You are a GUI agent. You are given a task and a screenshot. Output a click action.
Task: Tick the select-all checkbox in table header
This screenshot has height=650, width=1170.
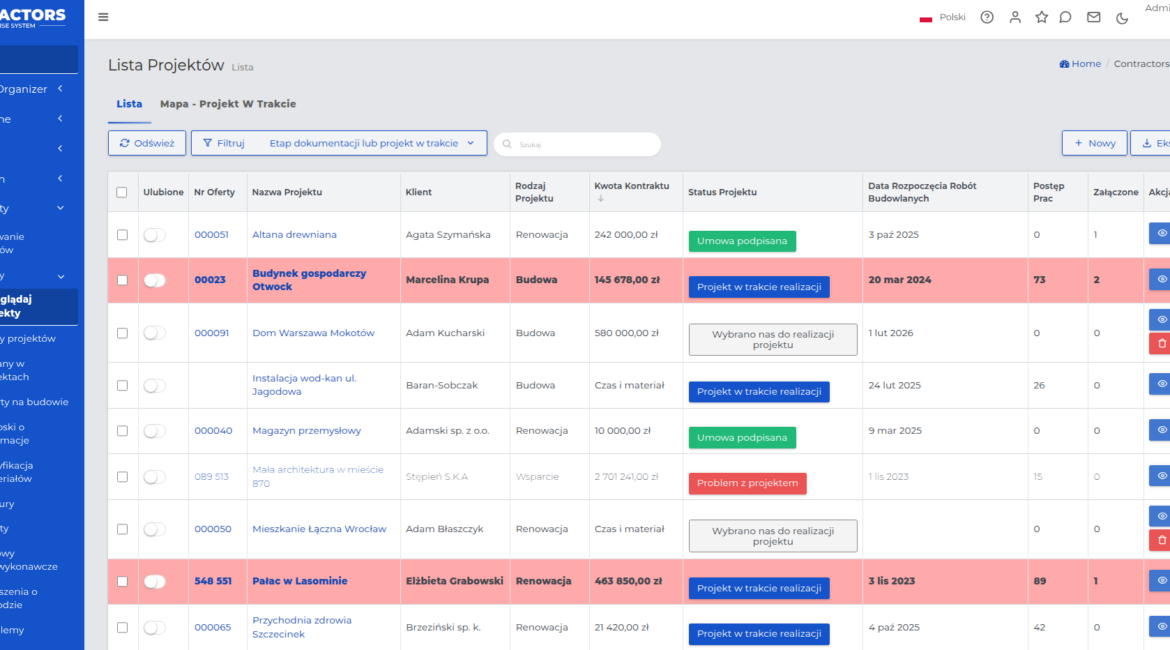(122, 192)
